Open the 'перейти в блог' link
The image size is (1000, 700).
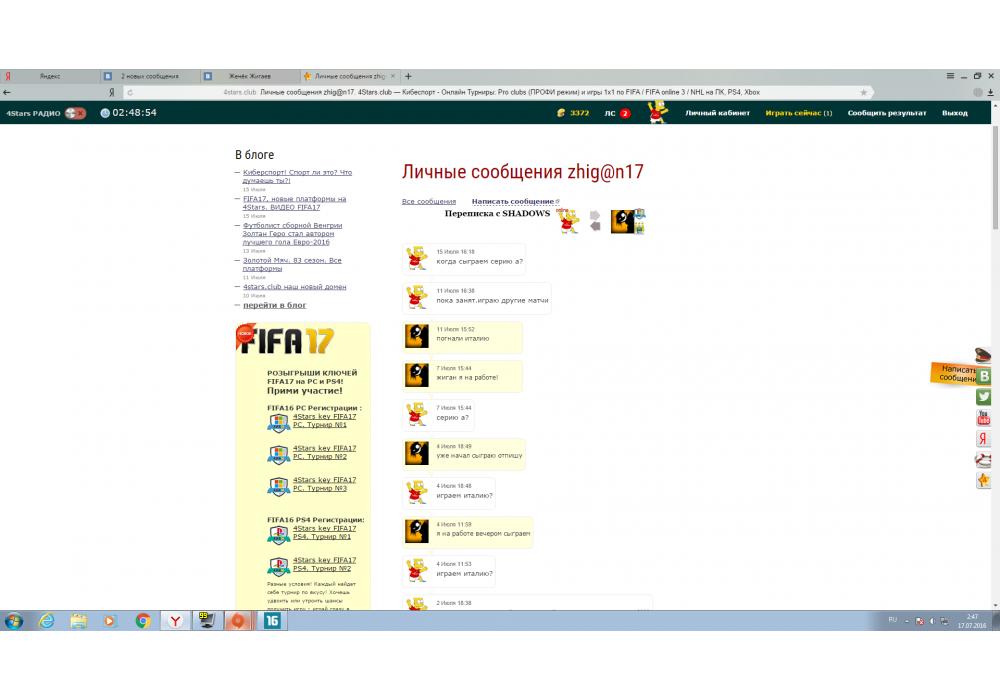(274, 305)
